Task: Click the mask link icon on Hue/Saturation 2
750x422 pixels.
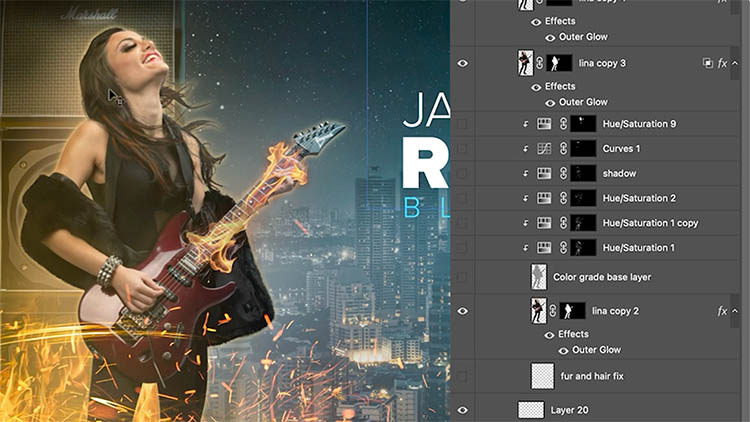Action: tap(563, 198)
